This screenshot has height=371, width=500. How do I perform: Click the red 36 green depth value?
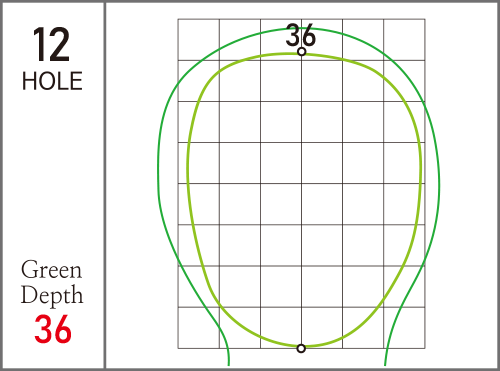[x=53, y=329]
